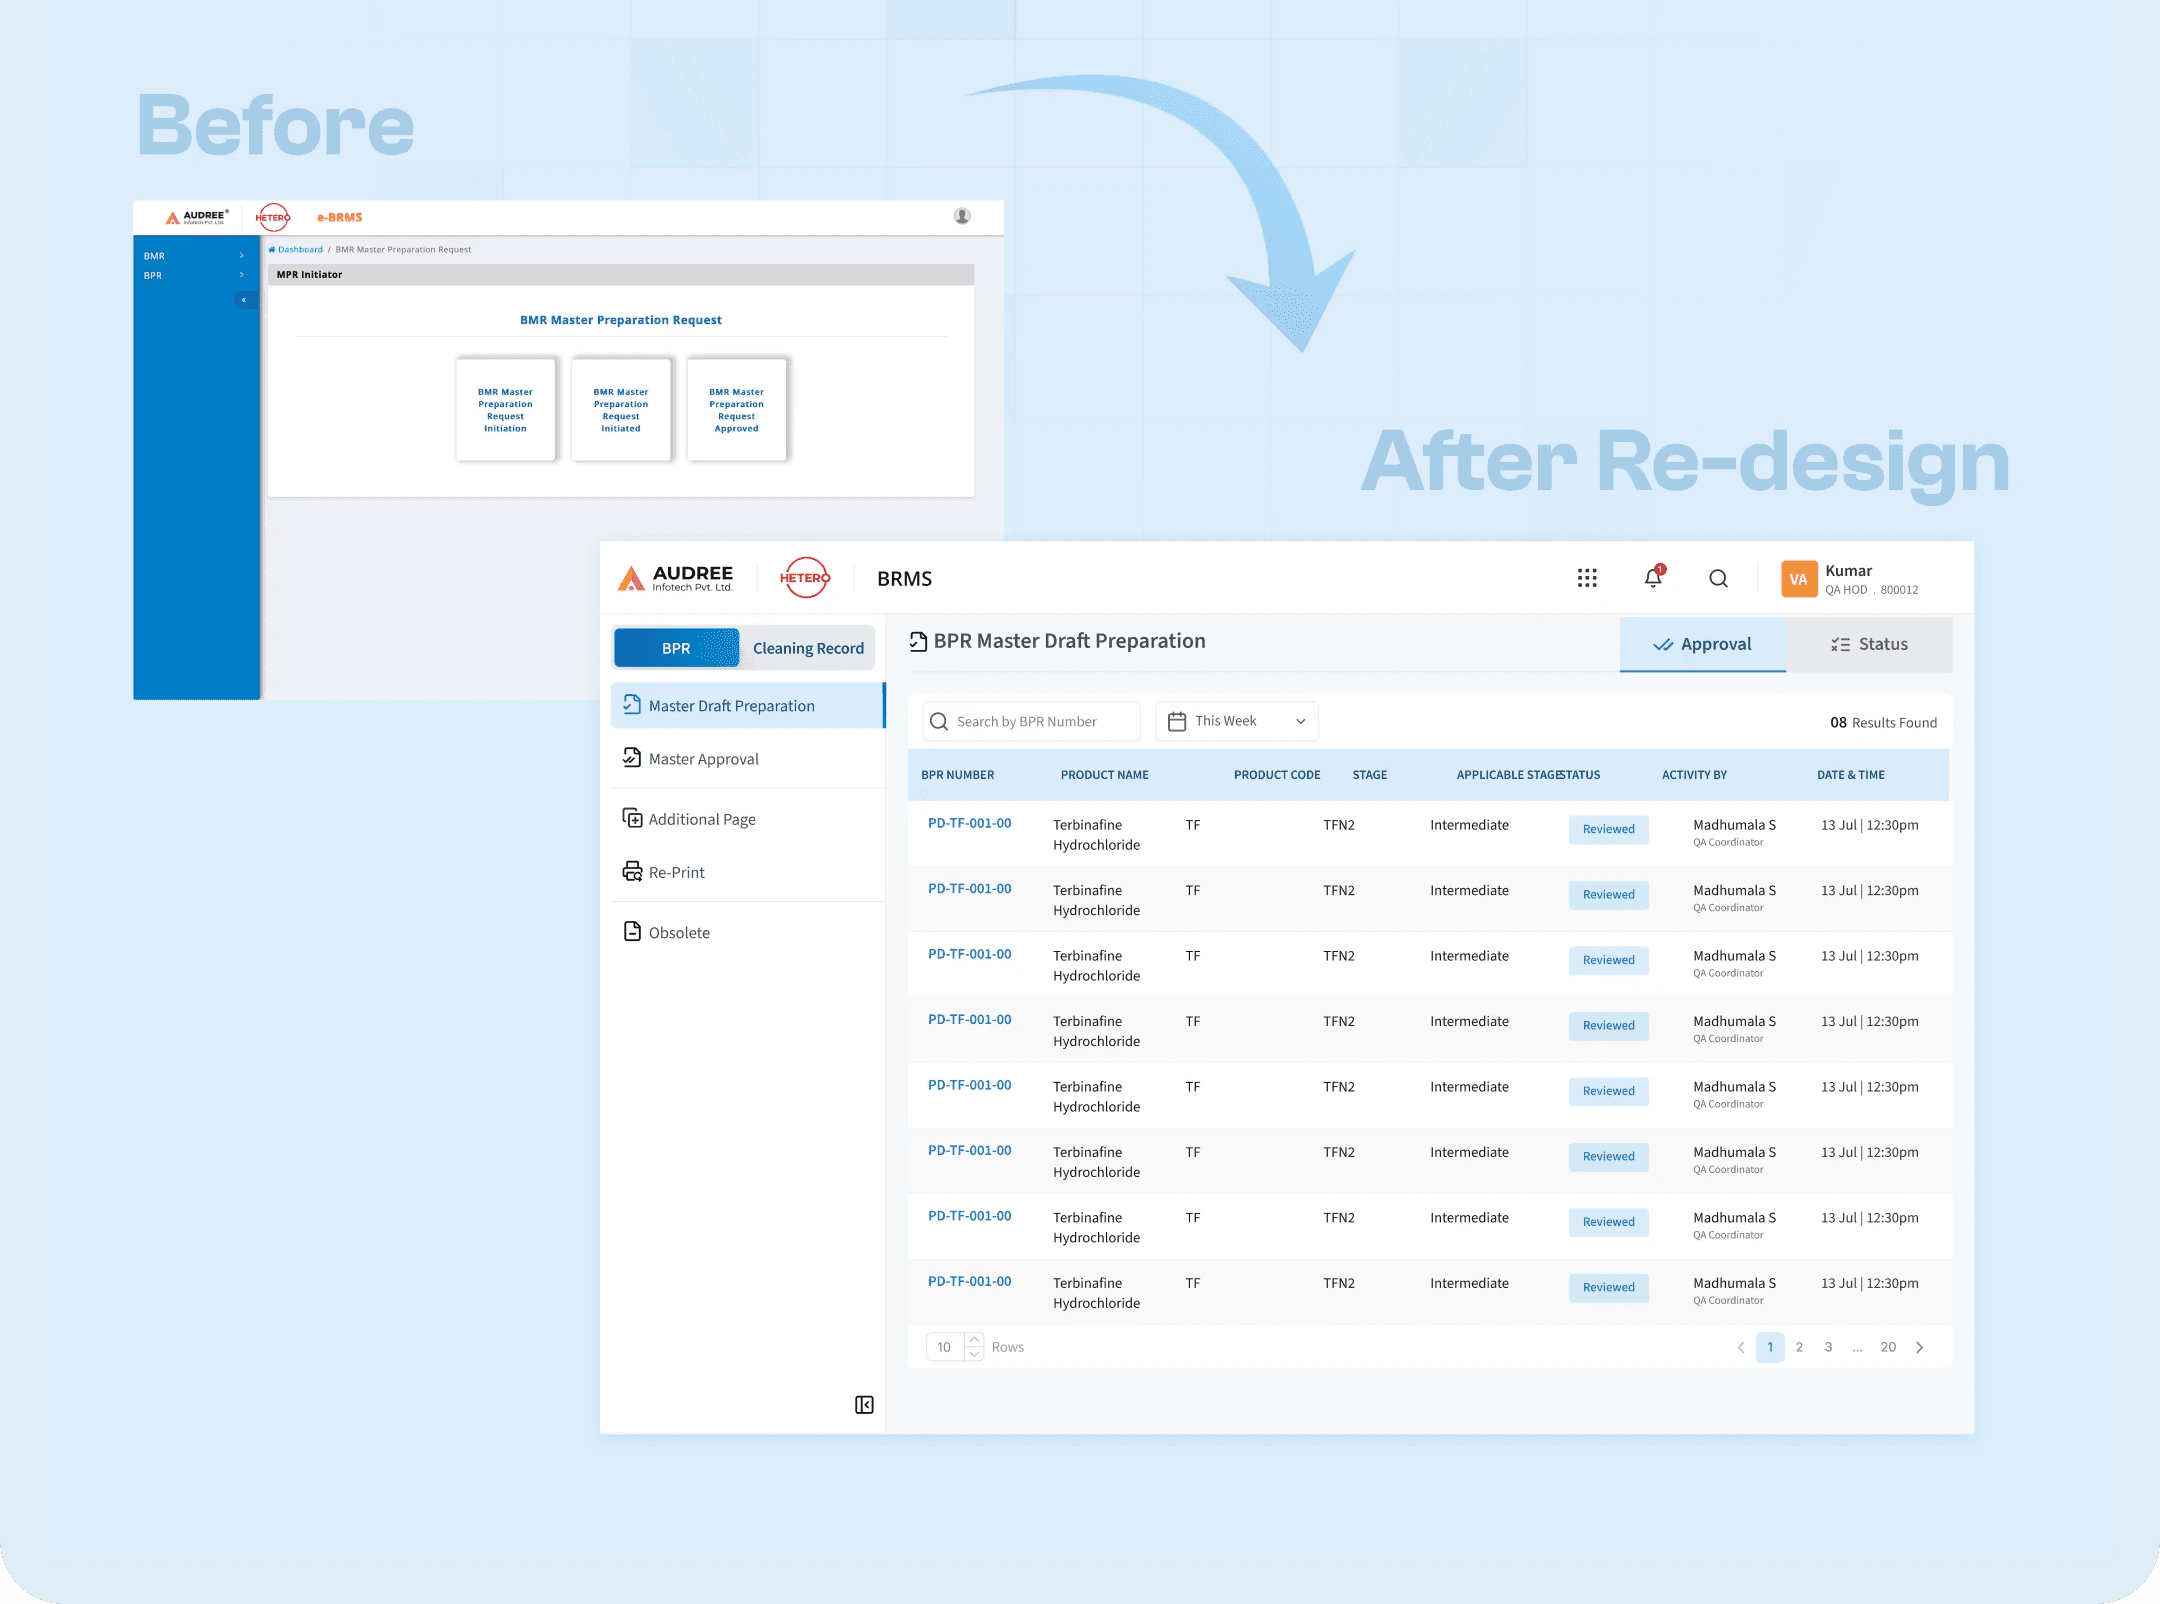Open notifications from the bell icon
Screen dimensions: 2160x1604
(1653, 578)
